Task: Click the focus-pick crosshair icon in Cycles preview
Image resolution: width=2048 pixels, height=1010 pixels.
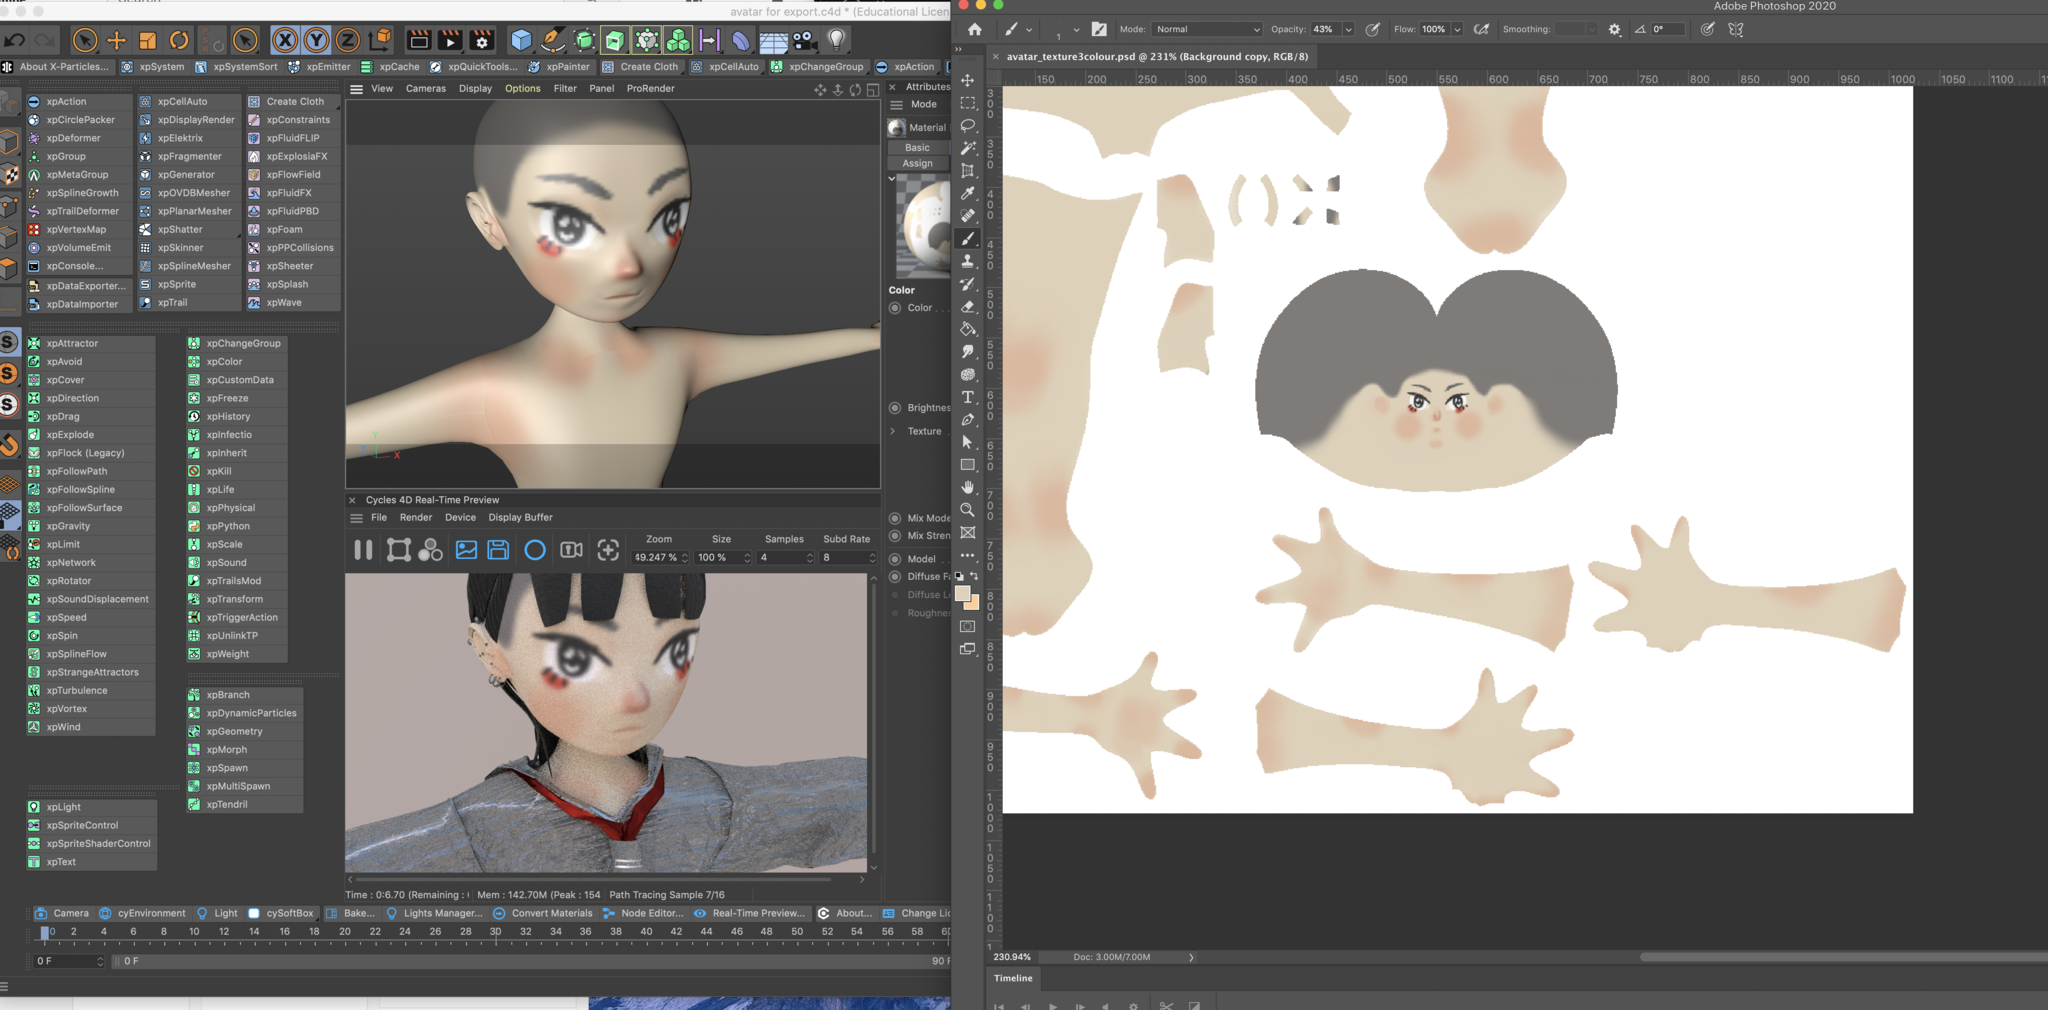Action: point(608,550)
